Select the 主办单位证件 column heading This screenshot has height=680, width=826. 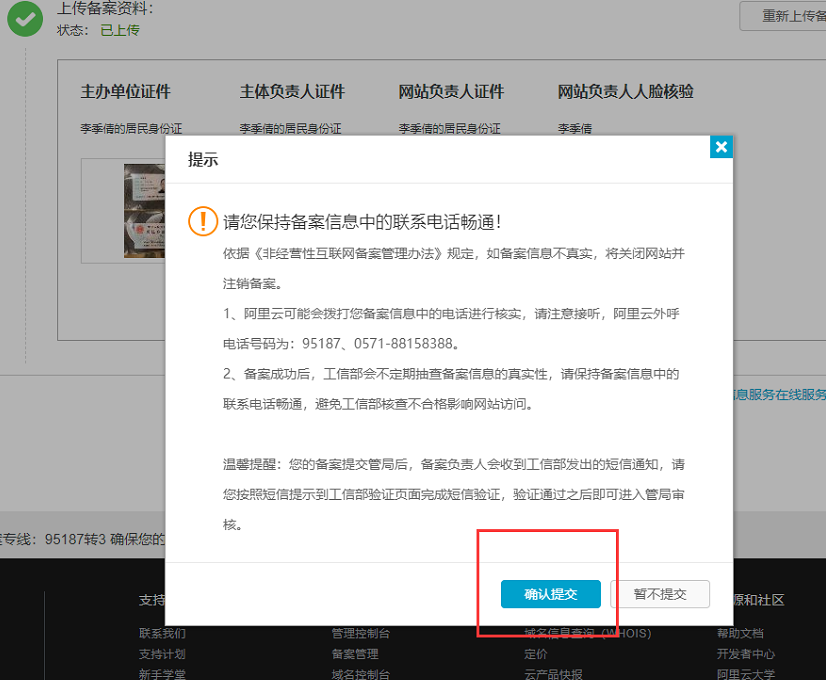[125, 92]
